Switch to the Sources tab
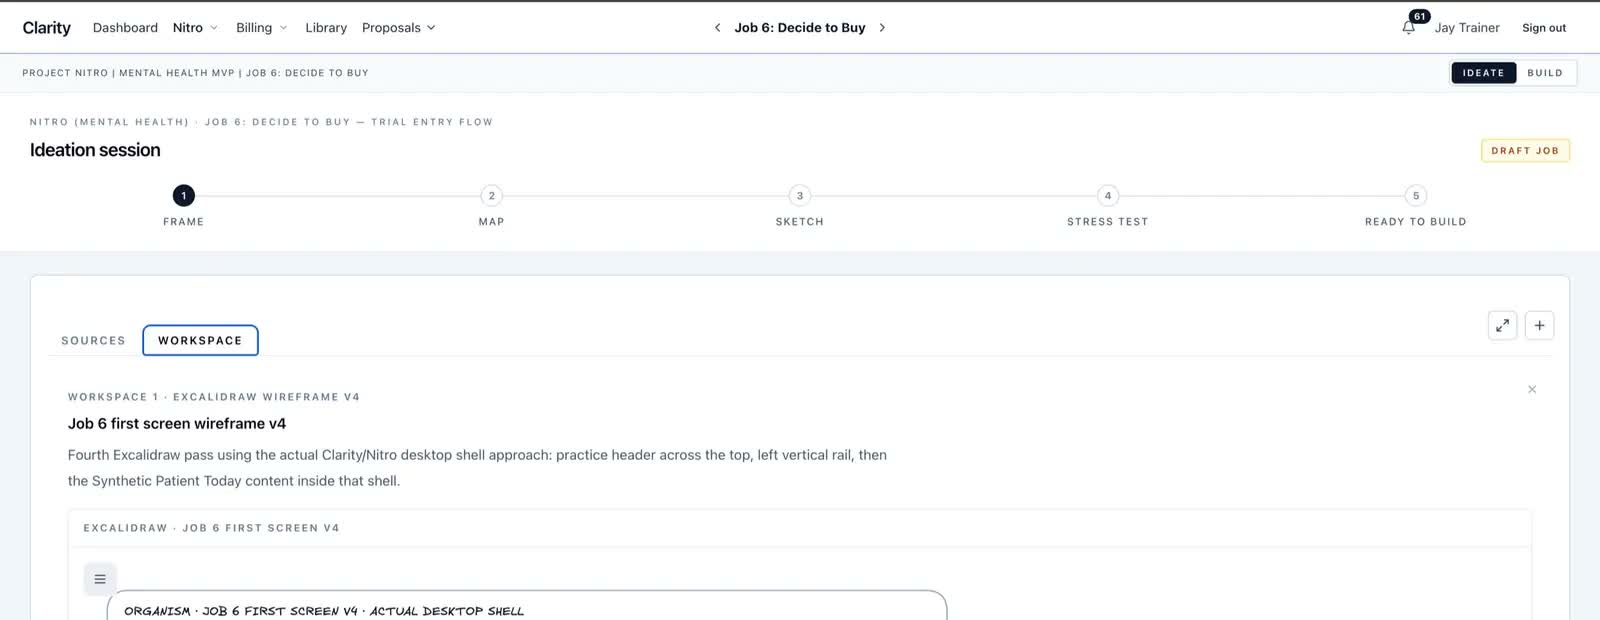The height and width of the screenshot is (620, 1600). tap(93, 341)
